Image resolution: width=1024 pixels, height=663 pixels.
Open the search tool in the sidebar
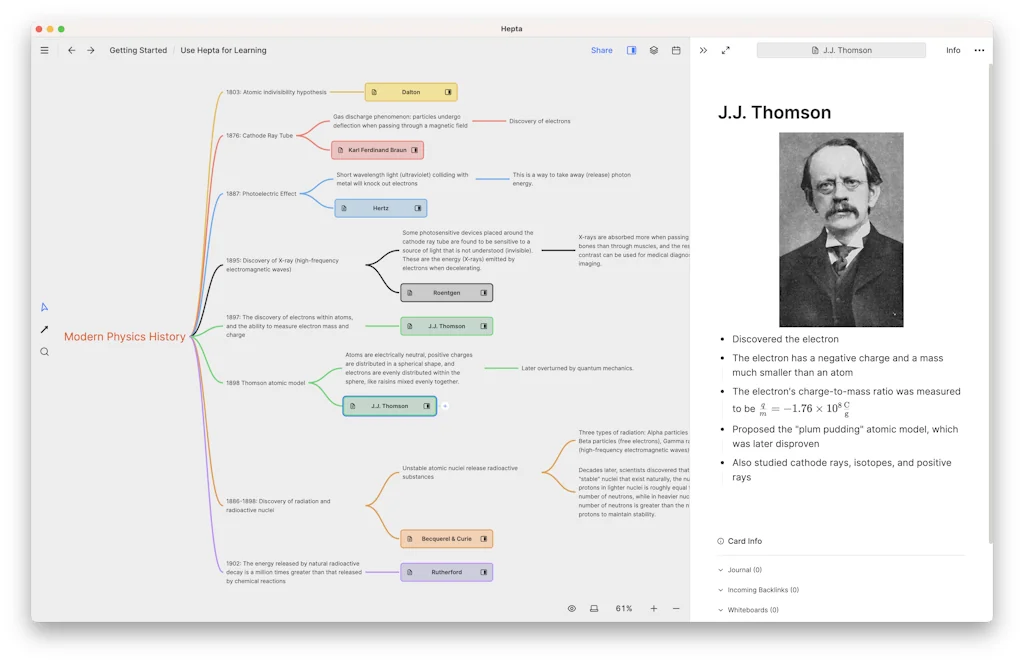[43, 351]
